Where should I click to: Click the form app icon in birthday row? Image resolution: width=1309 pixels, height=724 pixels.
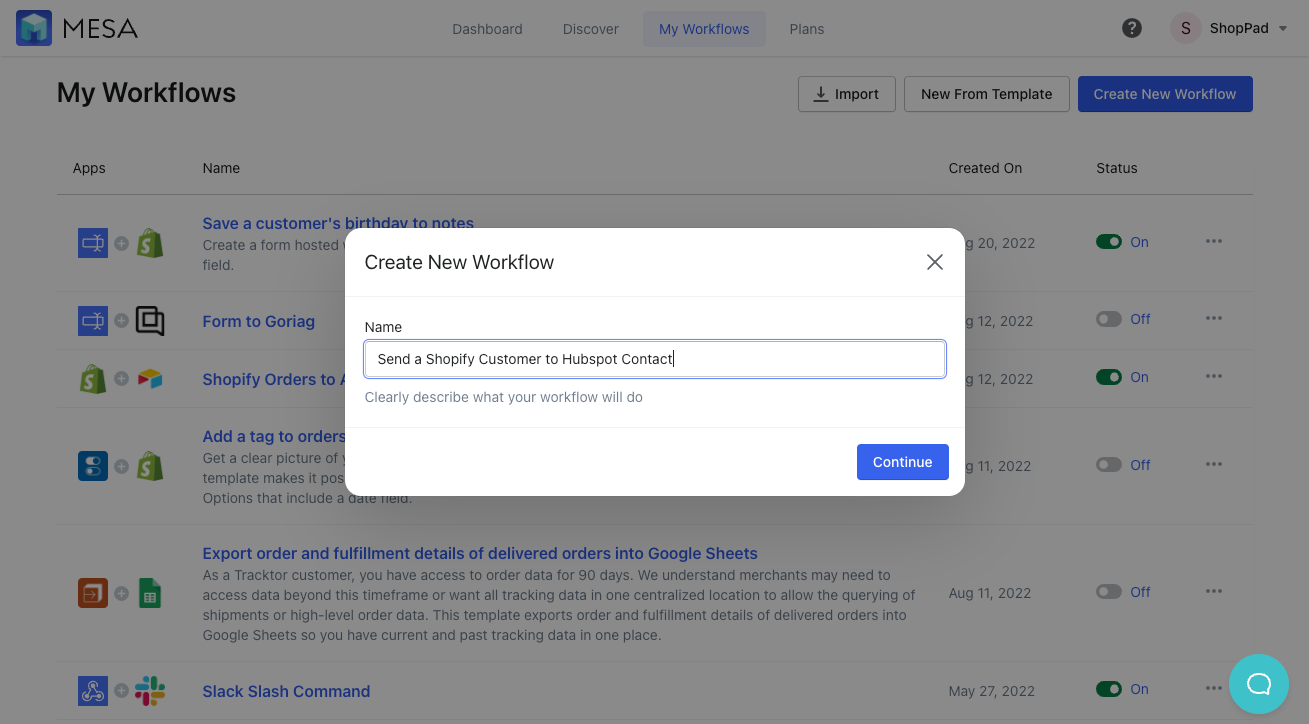(x=93, y=242)
